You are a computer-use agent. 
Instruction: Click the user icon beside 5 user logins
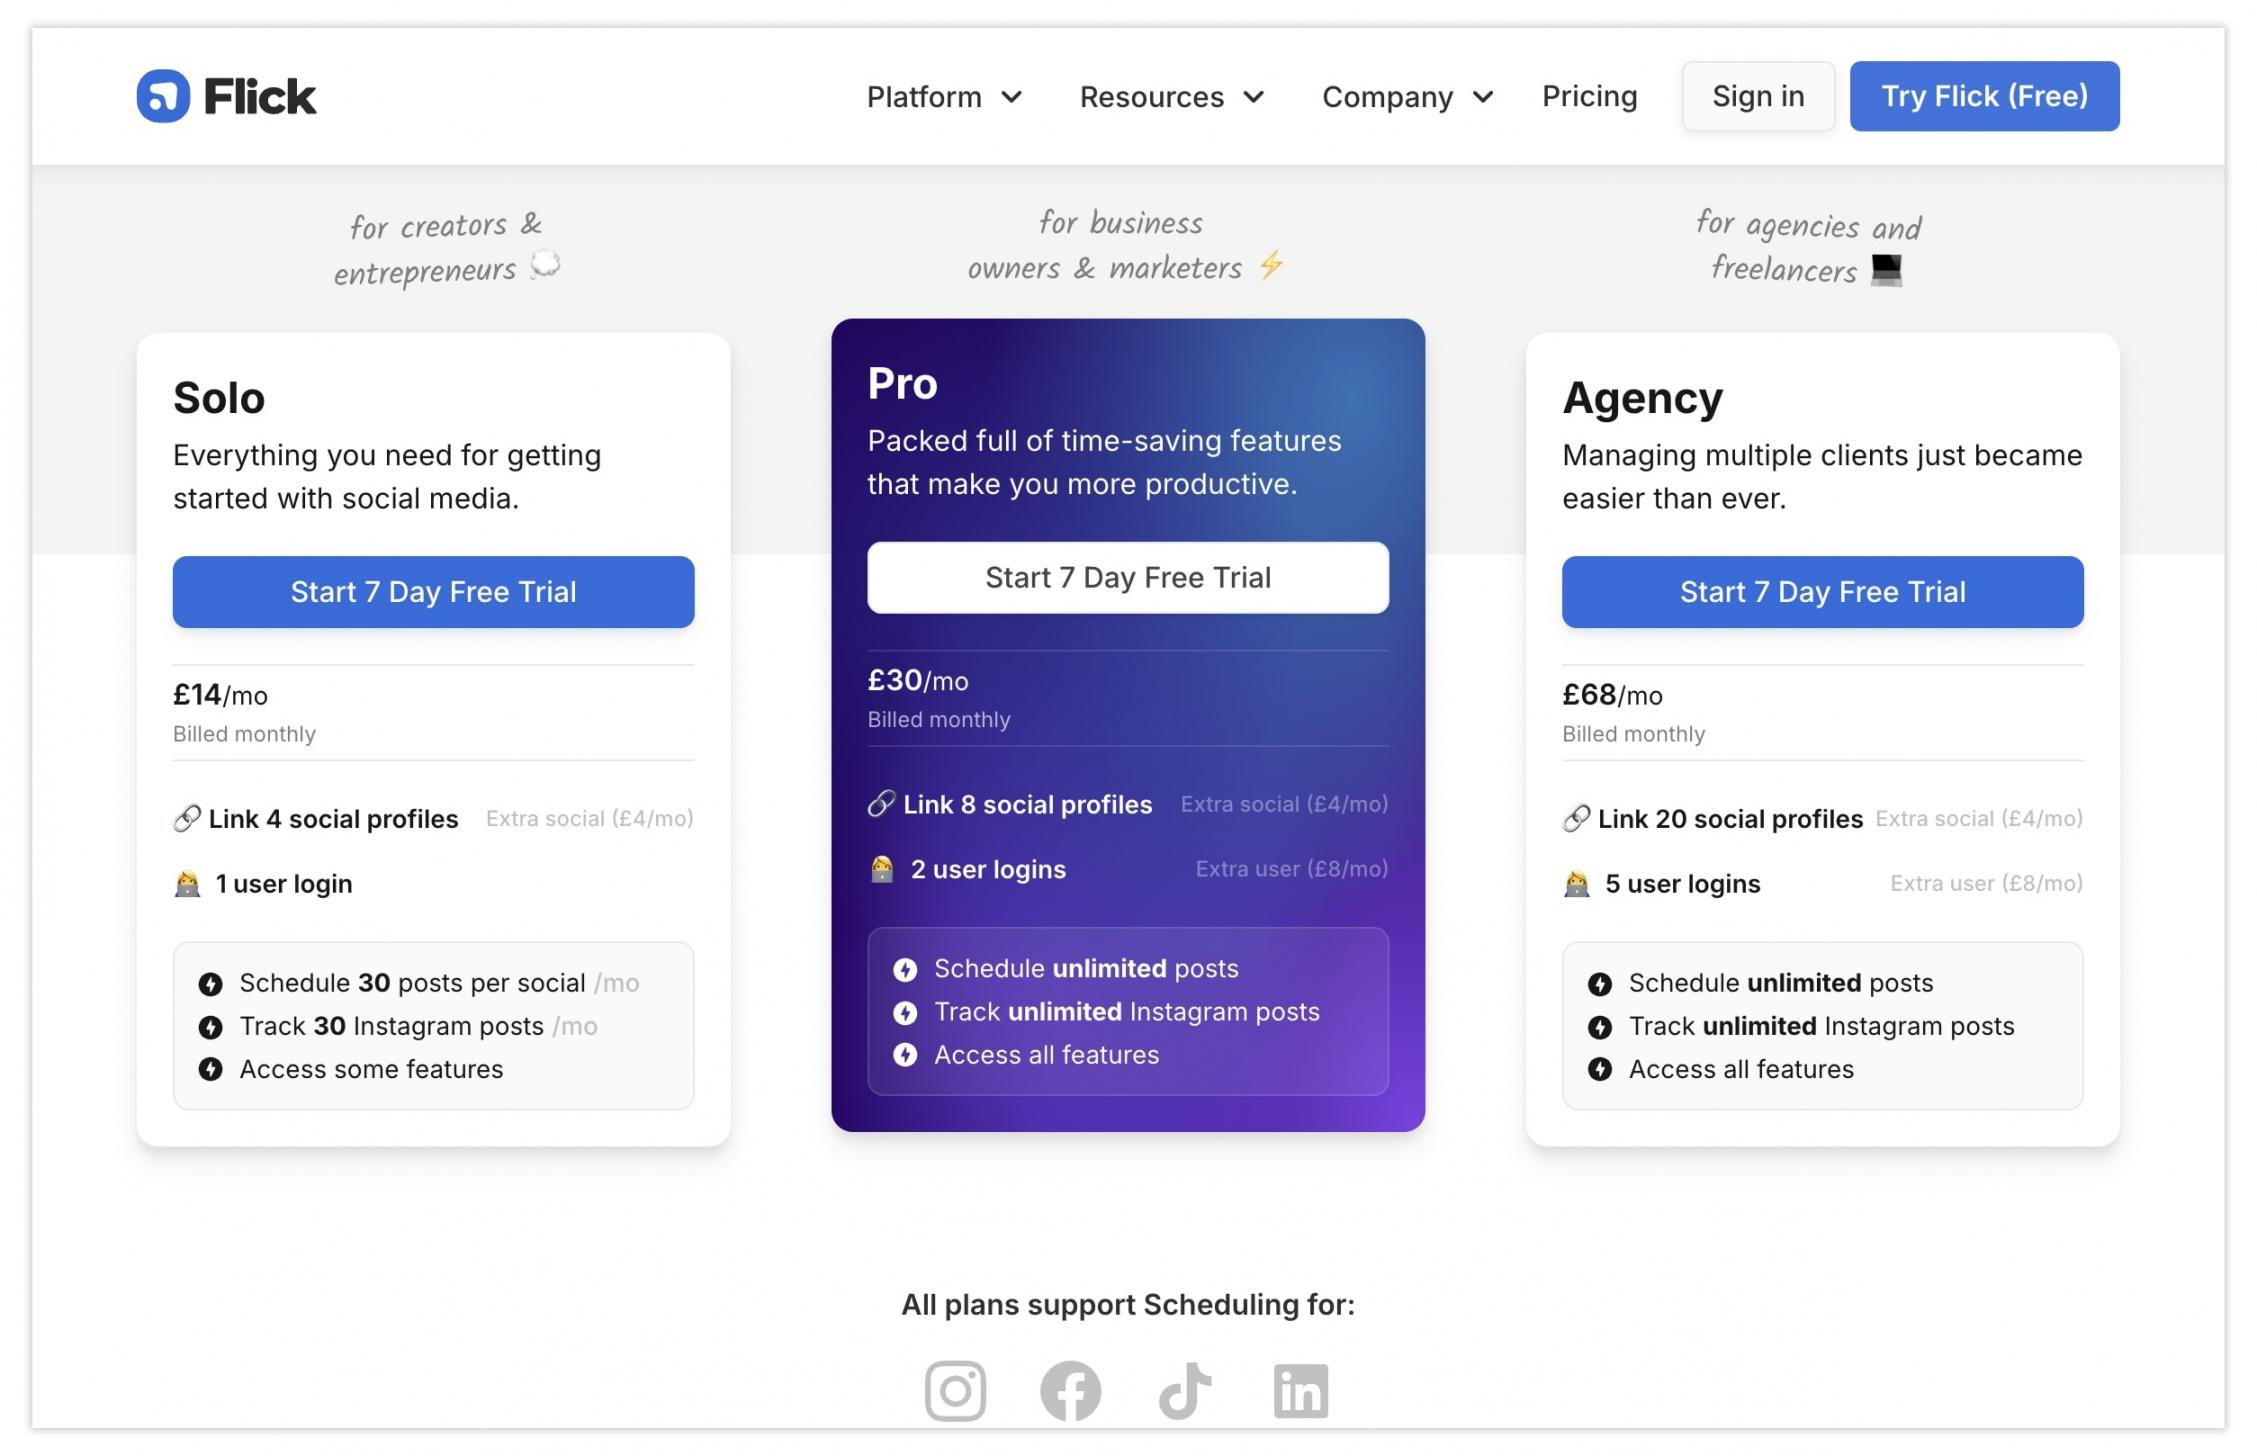pyautogui.click(x=1577, y=884)
